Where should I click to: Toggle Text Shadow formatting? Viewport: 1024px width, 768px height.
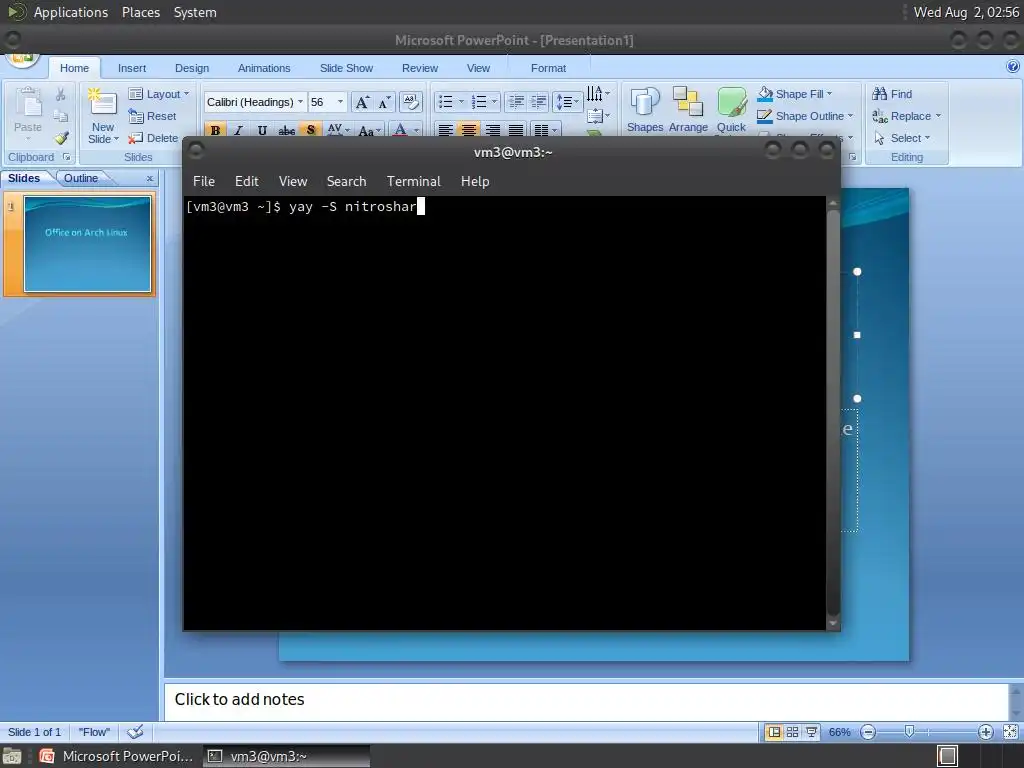[311, 130]
